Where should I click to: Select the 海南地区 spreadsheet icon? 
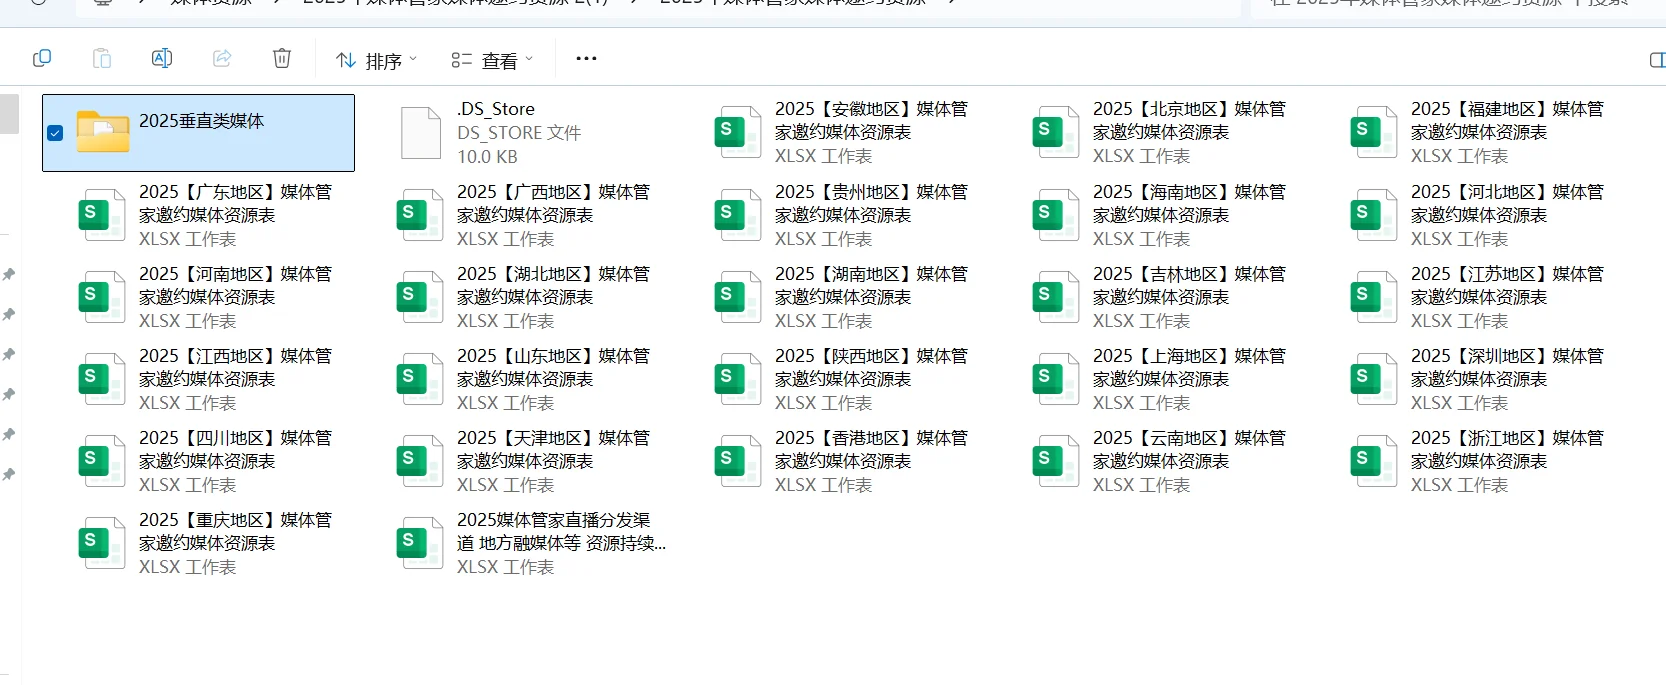tap(1056, 215)
